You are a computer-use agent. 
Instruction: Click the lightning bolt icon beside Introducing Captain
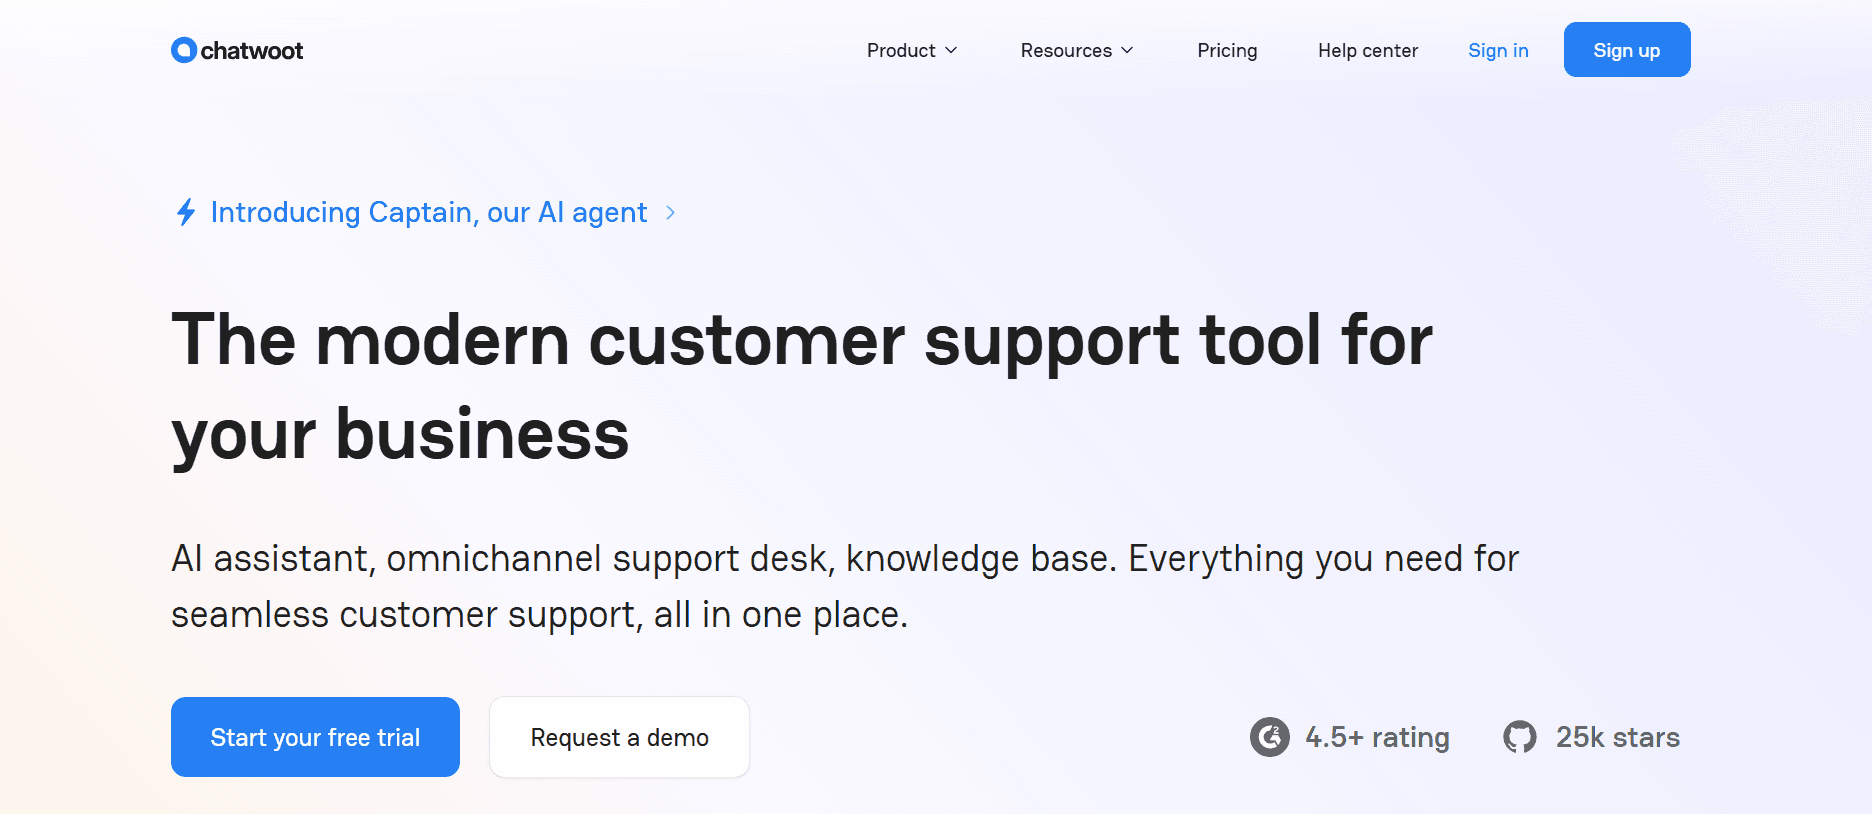[x=186, y=212]
